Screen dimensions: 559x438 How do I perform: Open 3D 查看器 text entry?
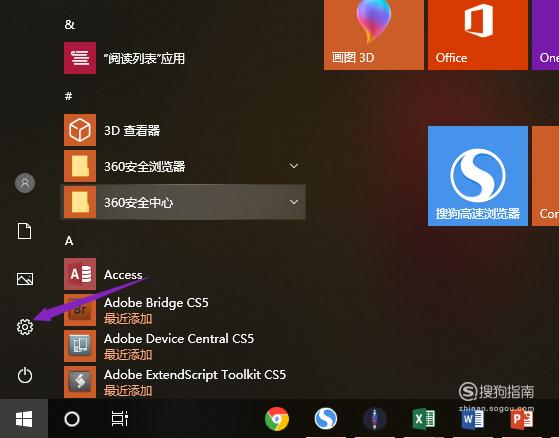tap(132, 130)
